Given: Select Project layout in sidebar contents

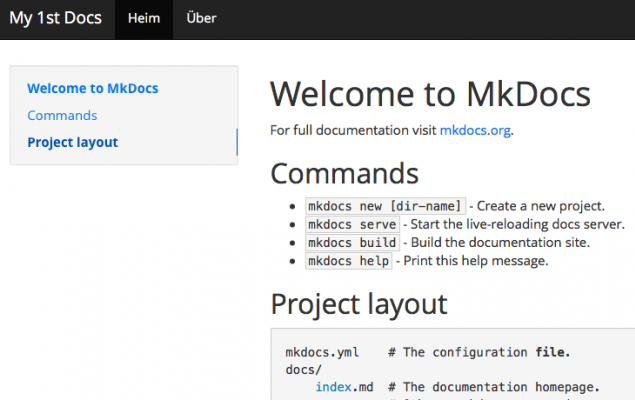Looking at the screenshot, I should click(72, 143).
